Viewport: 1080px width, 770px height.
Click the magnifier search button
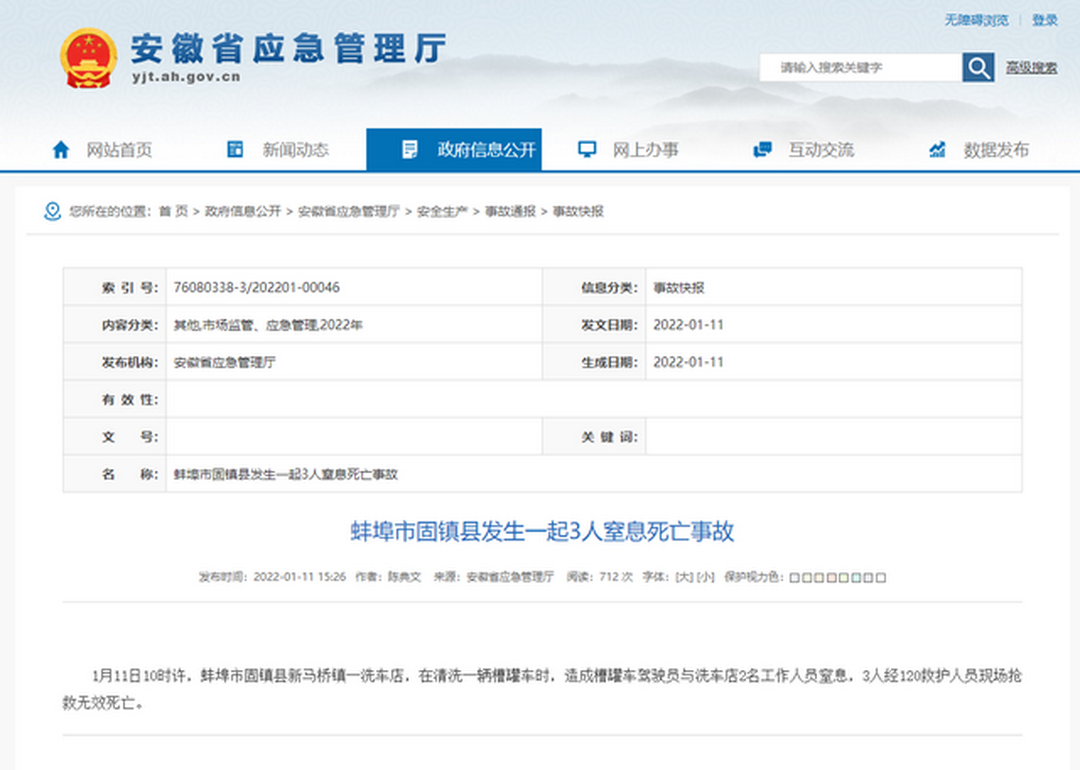(x=978, y=67)
